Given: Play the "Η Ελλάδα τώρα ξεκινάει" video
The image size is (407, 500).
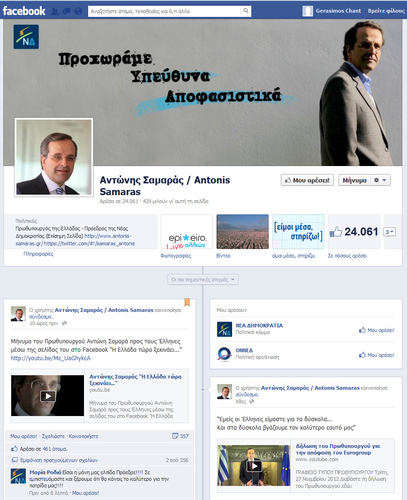Looking at the screenshot, I should tap(47, 396).
